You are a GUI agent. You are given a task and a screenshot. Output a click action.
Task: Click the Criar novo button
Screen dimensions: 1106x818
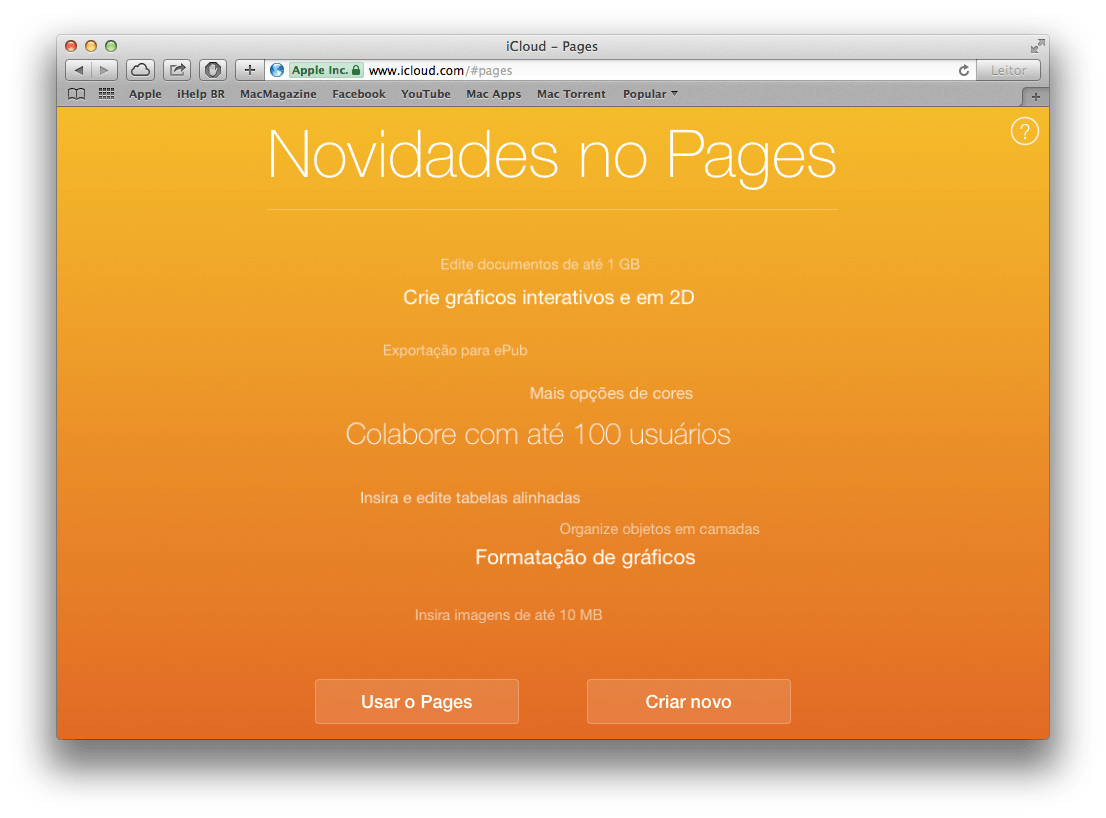tap(688, 702)
